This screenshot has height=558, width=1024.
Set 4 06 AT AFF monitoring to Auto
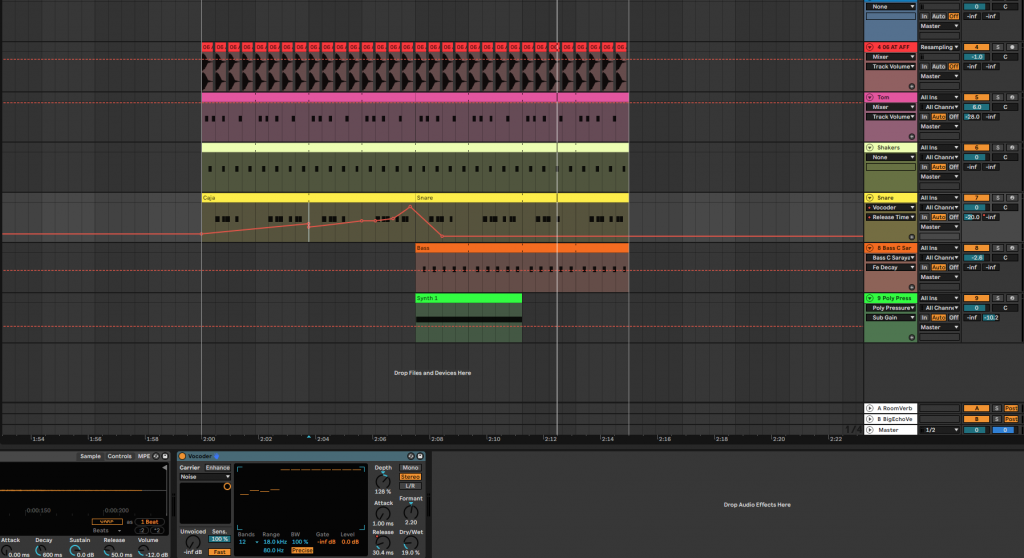pos(938,67)
